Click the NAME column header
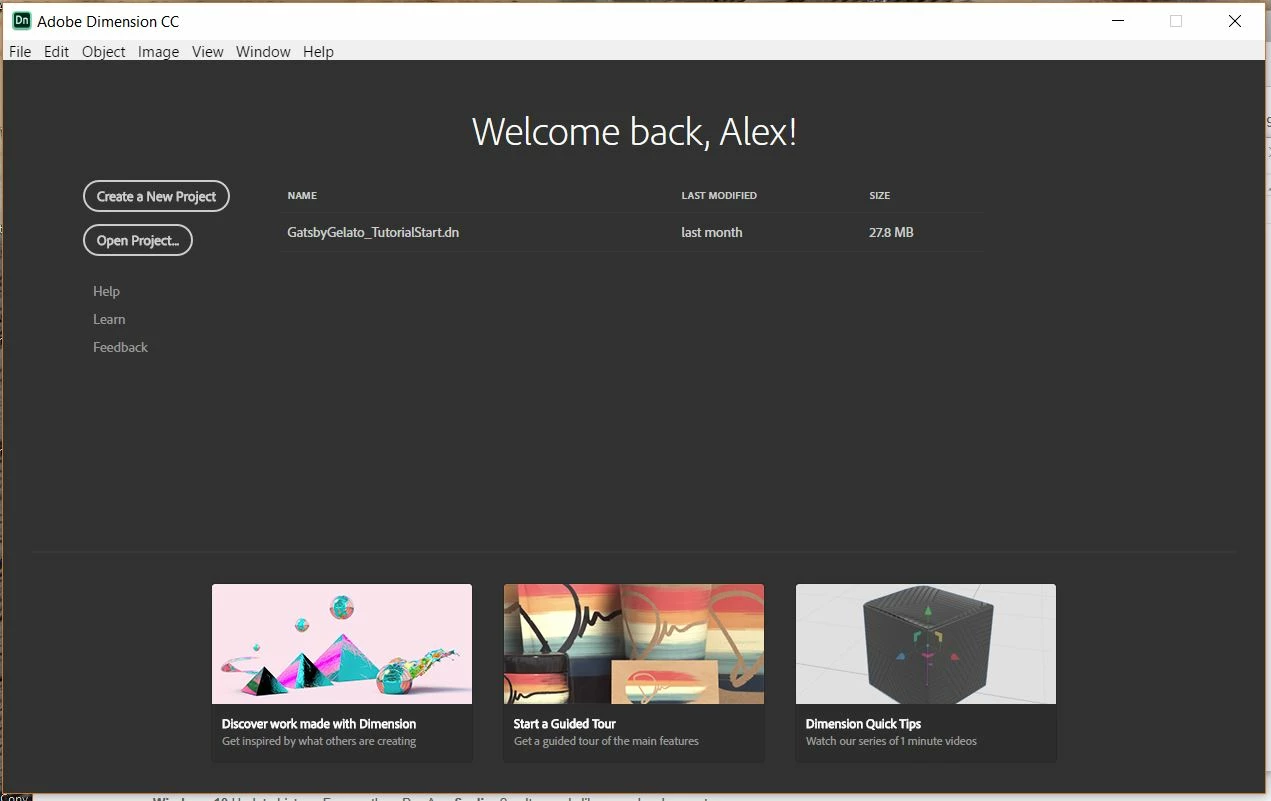 302,196
